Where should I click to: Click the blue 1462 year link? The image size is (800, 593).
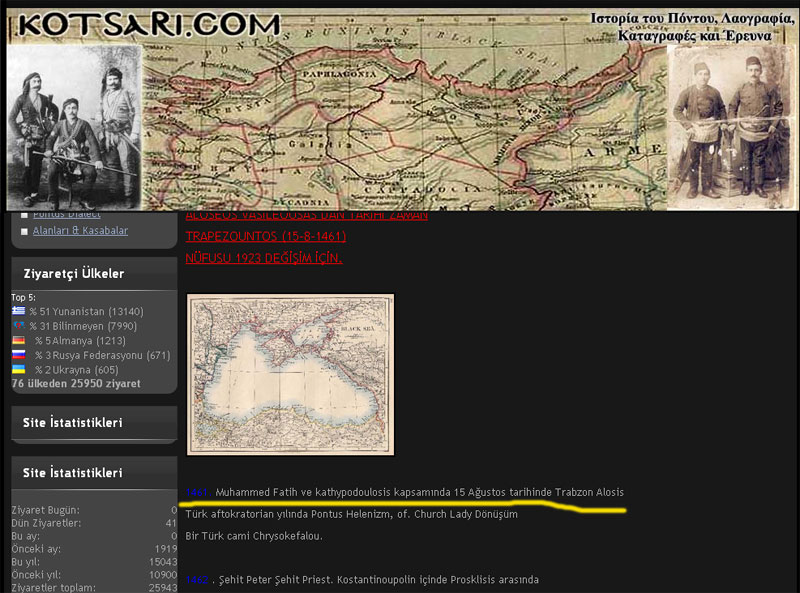coord(196,580)
